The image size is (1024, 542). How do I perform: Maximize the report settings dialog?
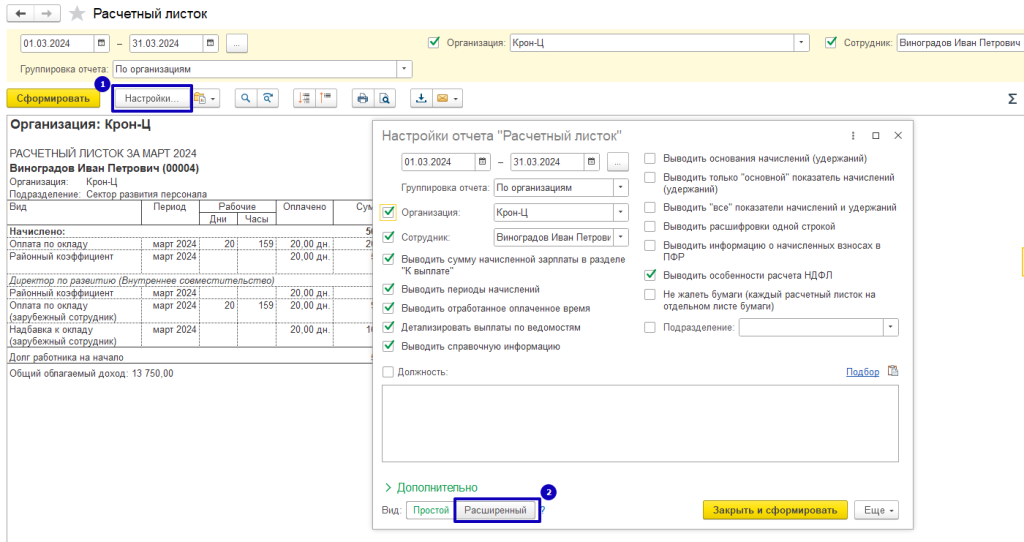[876, 136]
